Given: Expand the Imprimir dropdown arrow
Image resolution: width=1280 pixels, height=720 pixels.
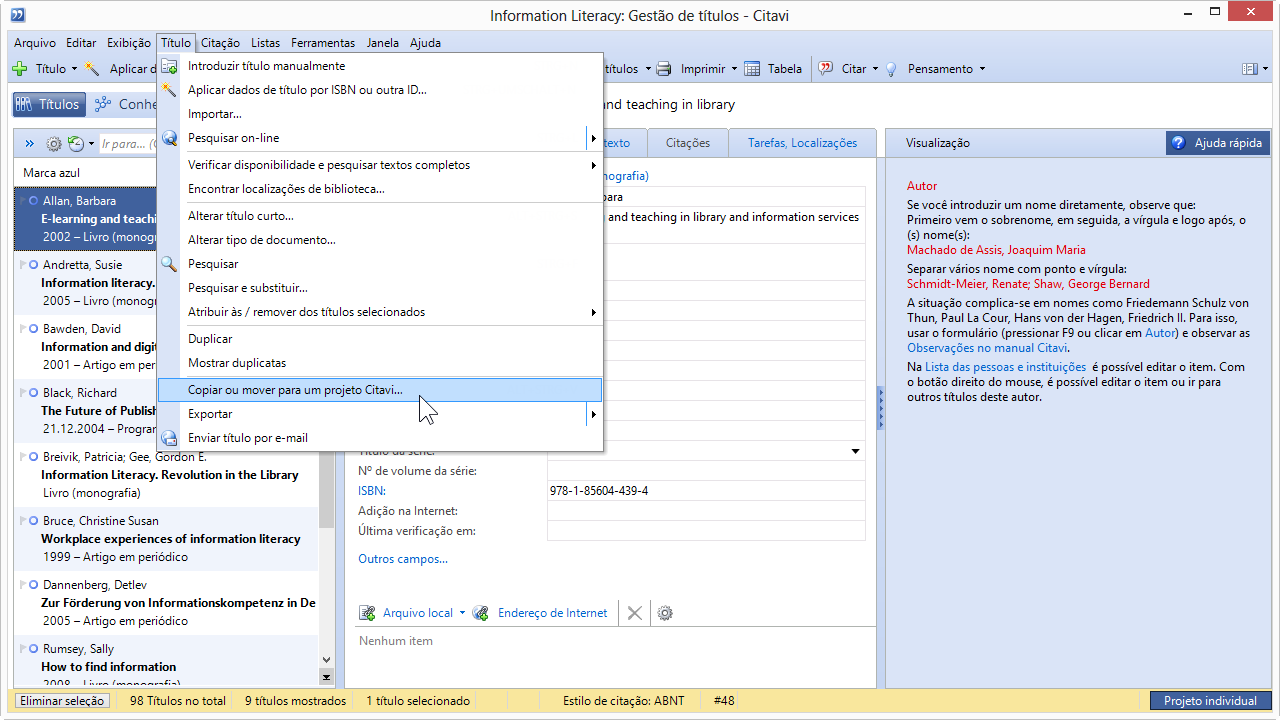Looking at the screenshot, I should pyautogui.click(x=734, y=69).
